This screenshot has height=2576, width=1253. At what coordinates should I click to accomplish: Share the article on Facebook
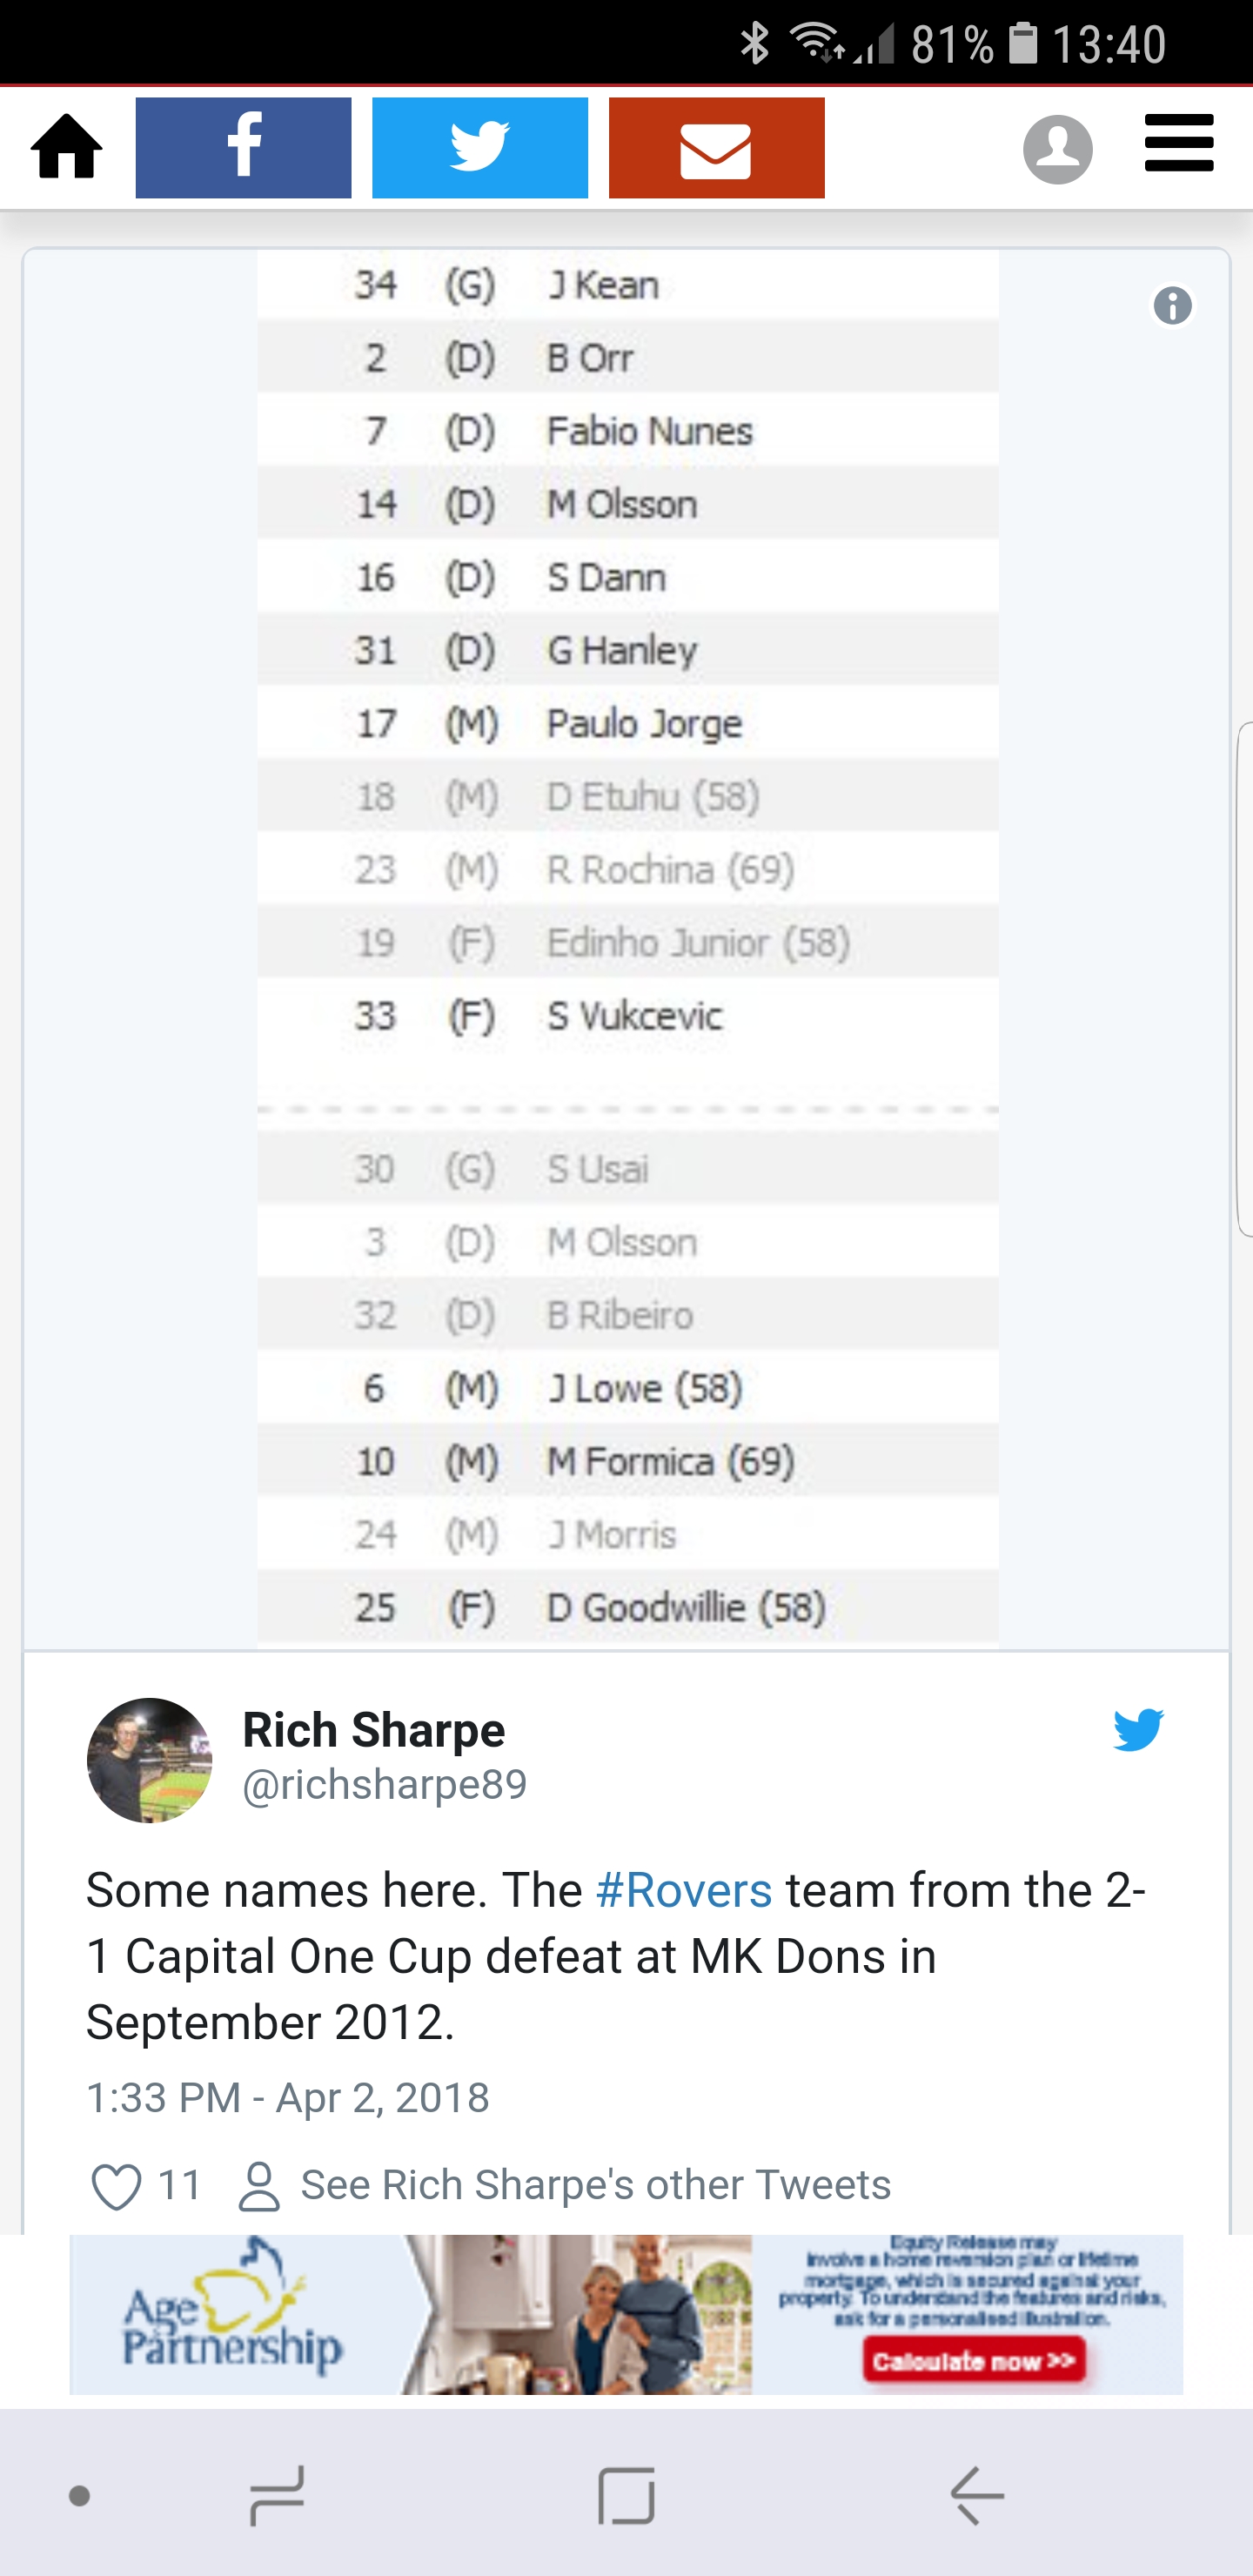(243, 148)
